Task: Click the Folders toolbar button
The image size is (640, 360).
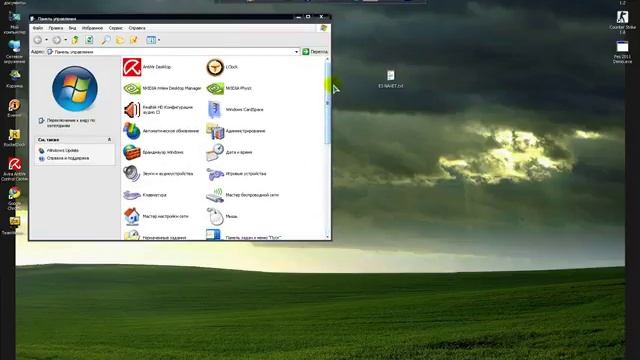Action: (x=120, y=40)
